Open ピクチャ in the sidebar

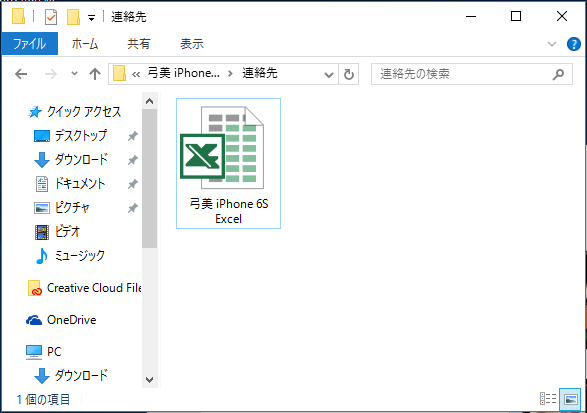point(62,207)
